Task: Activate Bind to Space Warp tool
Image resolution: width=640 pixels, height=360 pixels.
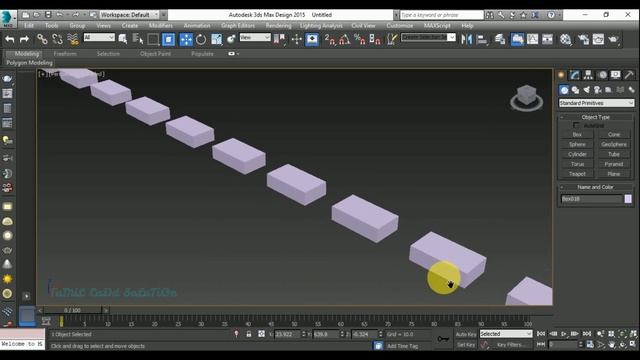Action: click(x=73, y=39)
